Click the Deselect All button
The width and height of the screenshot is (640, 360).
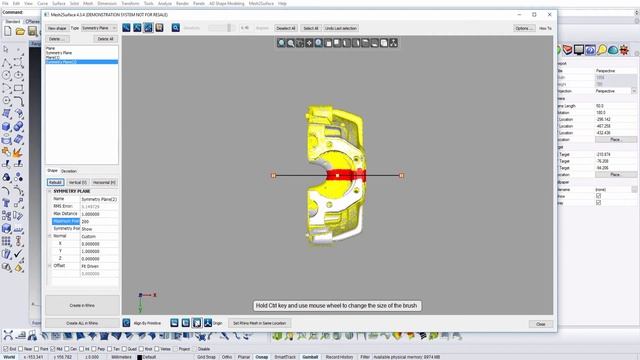(286, 28)
